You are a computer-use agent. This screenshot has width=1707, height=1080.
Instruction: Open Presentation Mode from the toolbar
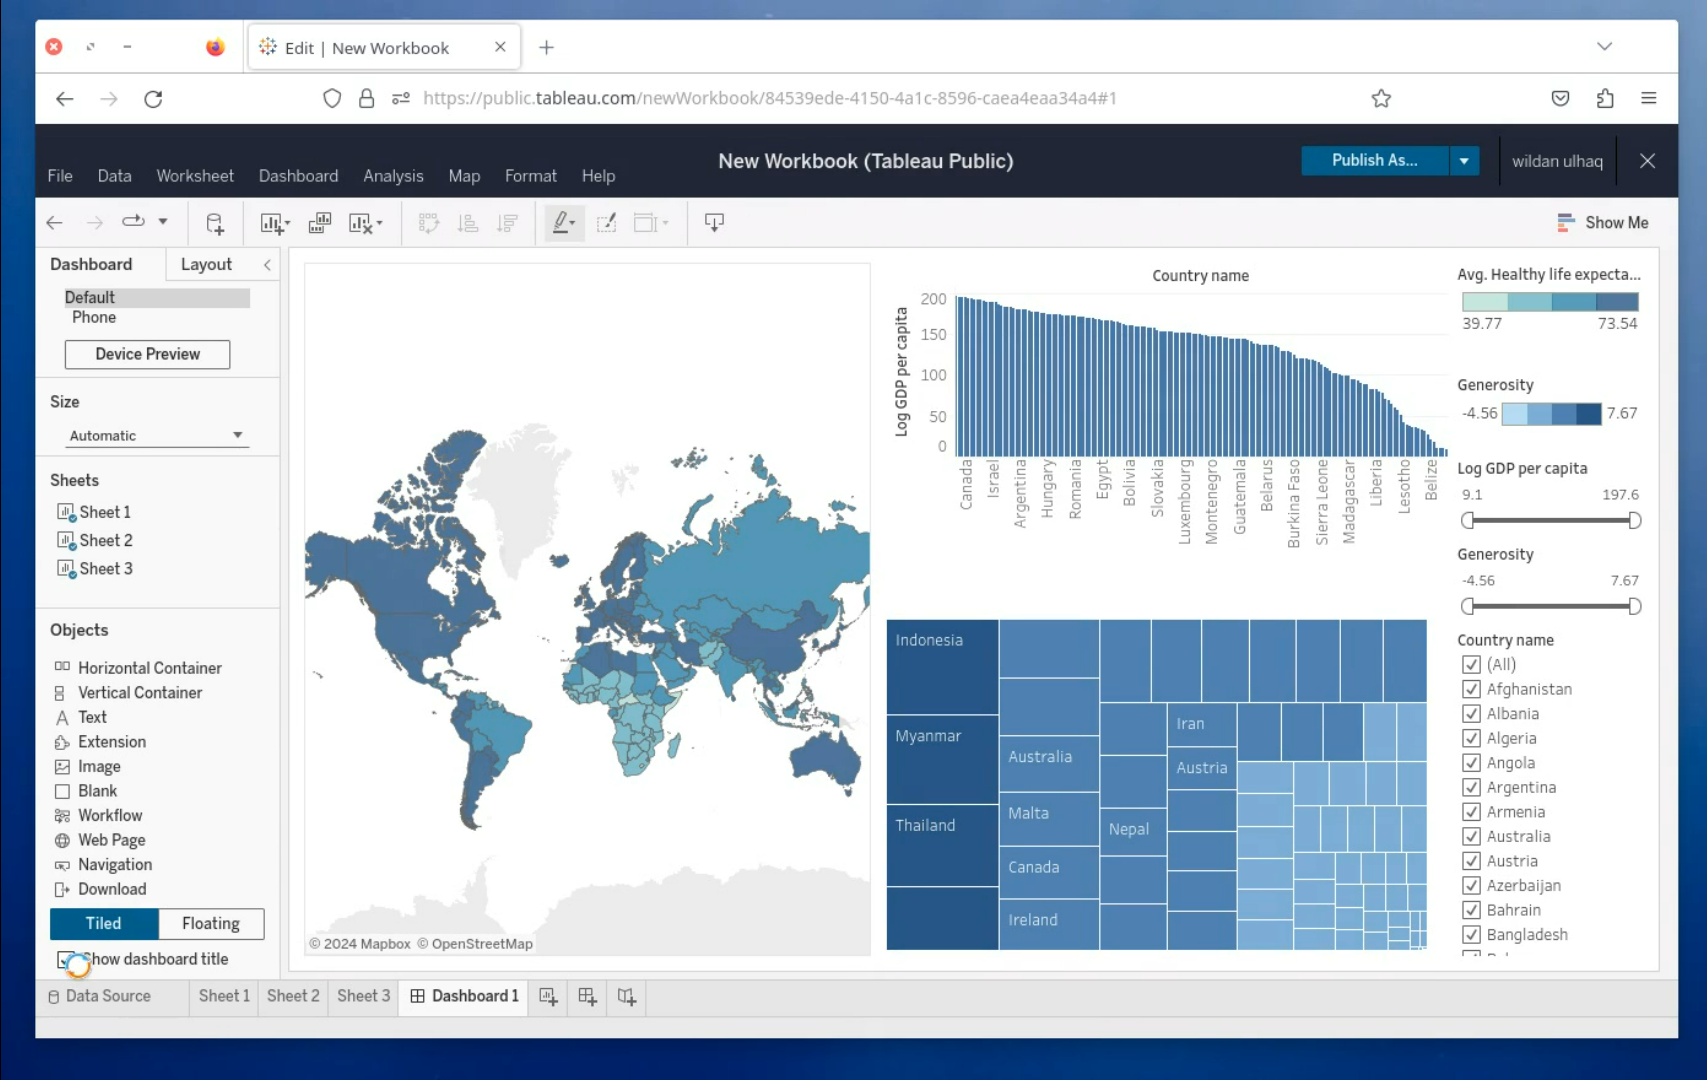(714, 222)
